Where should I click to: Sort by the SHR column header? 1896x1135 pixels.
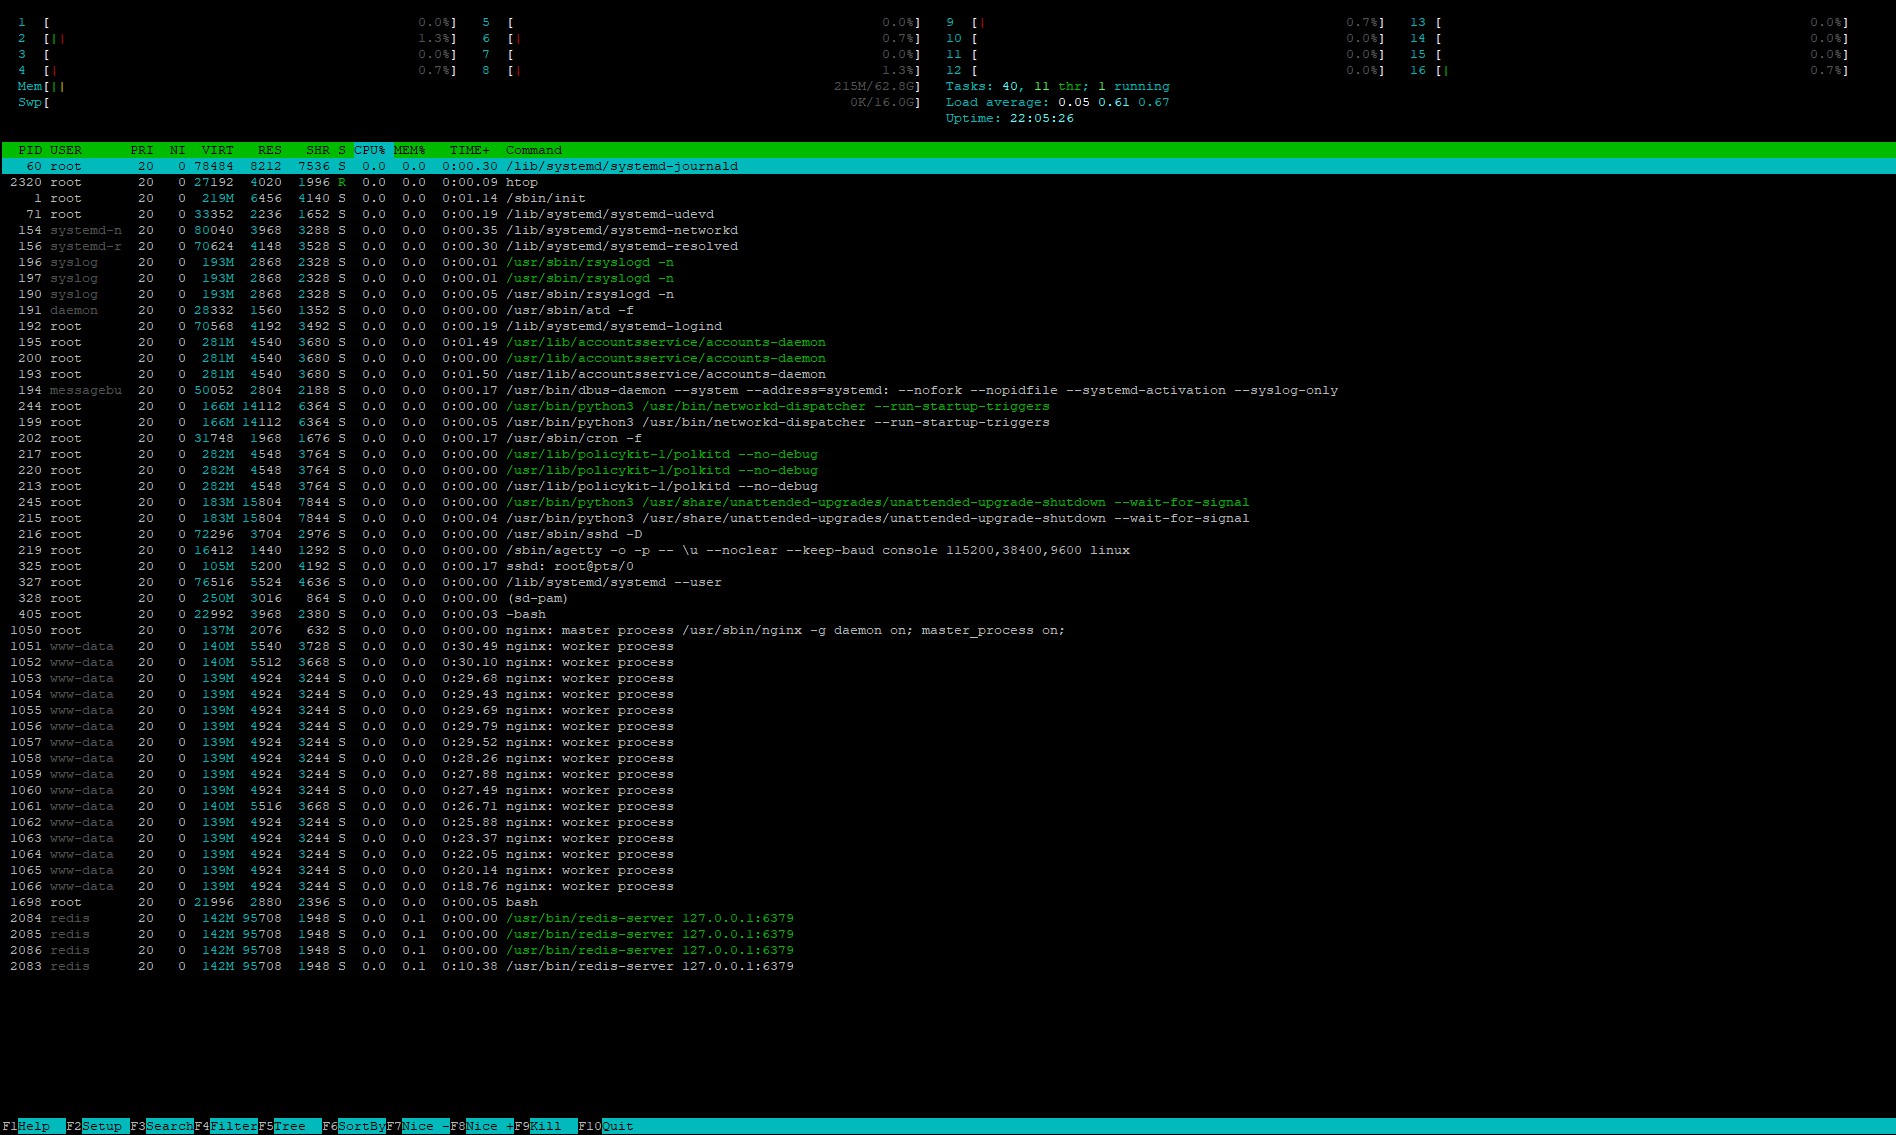tap(318, 150)
